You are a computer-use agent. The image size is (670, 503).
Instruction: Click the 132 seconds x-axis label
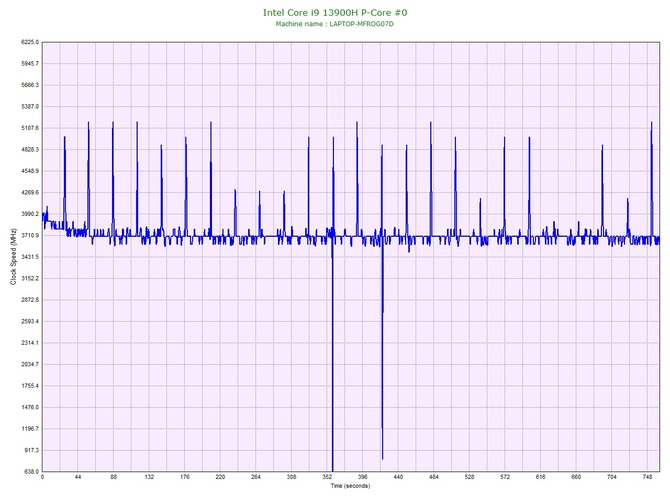[x=149, y=477]
